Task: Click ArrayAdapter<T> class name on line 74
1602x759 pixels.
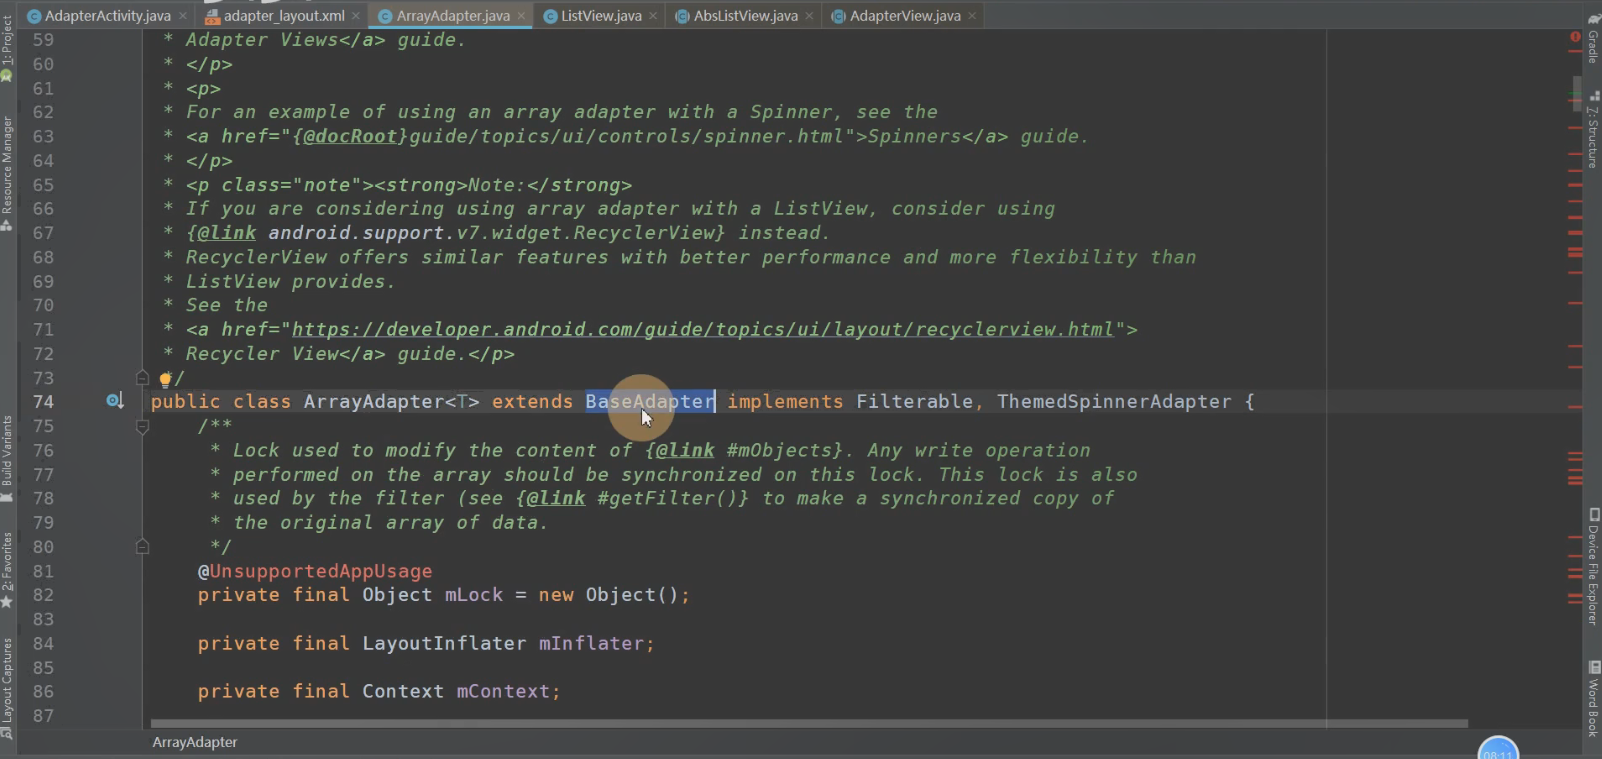Action: tap(392, 401)
